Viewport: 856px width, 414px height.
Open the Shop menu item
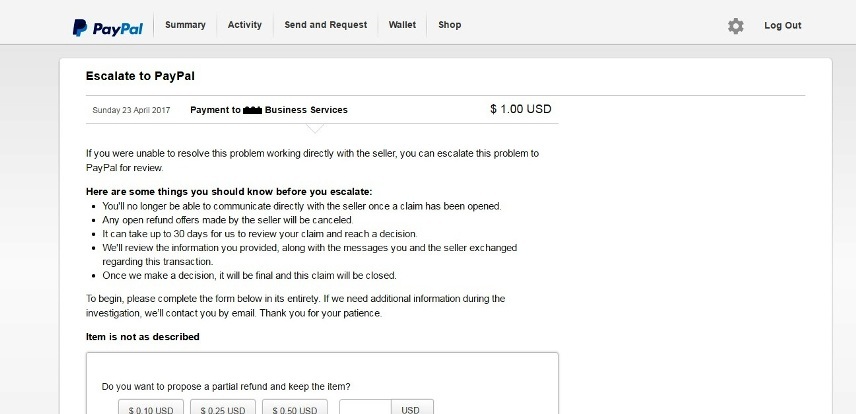(450, 25)
